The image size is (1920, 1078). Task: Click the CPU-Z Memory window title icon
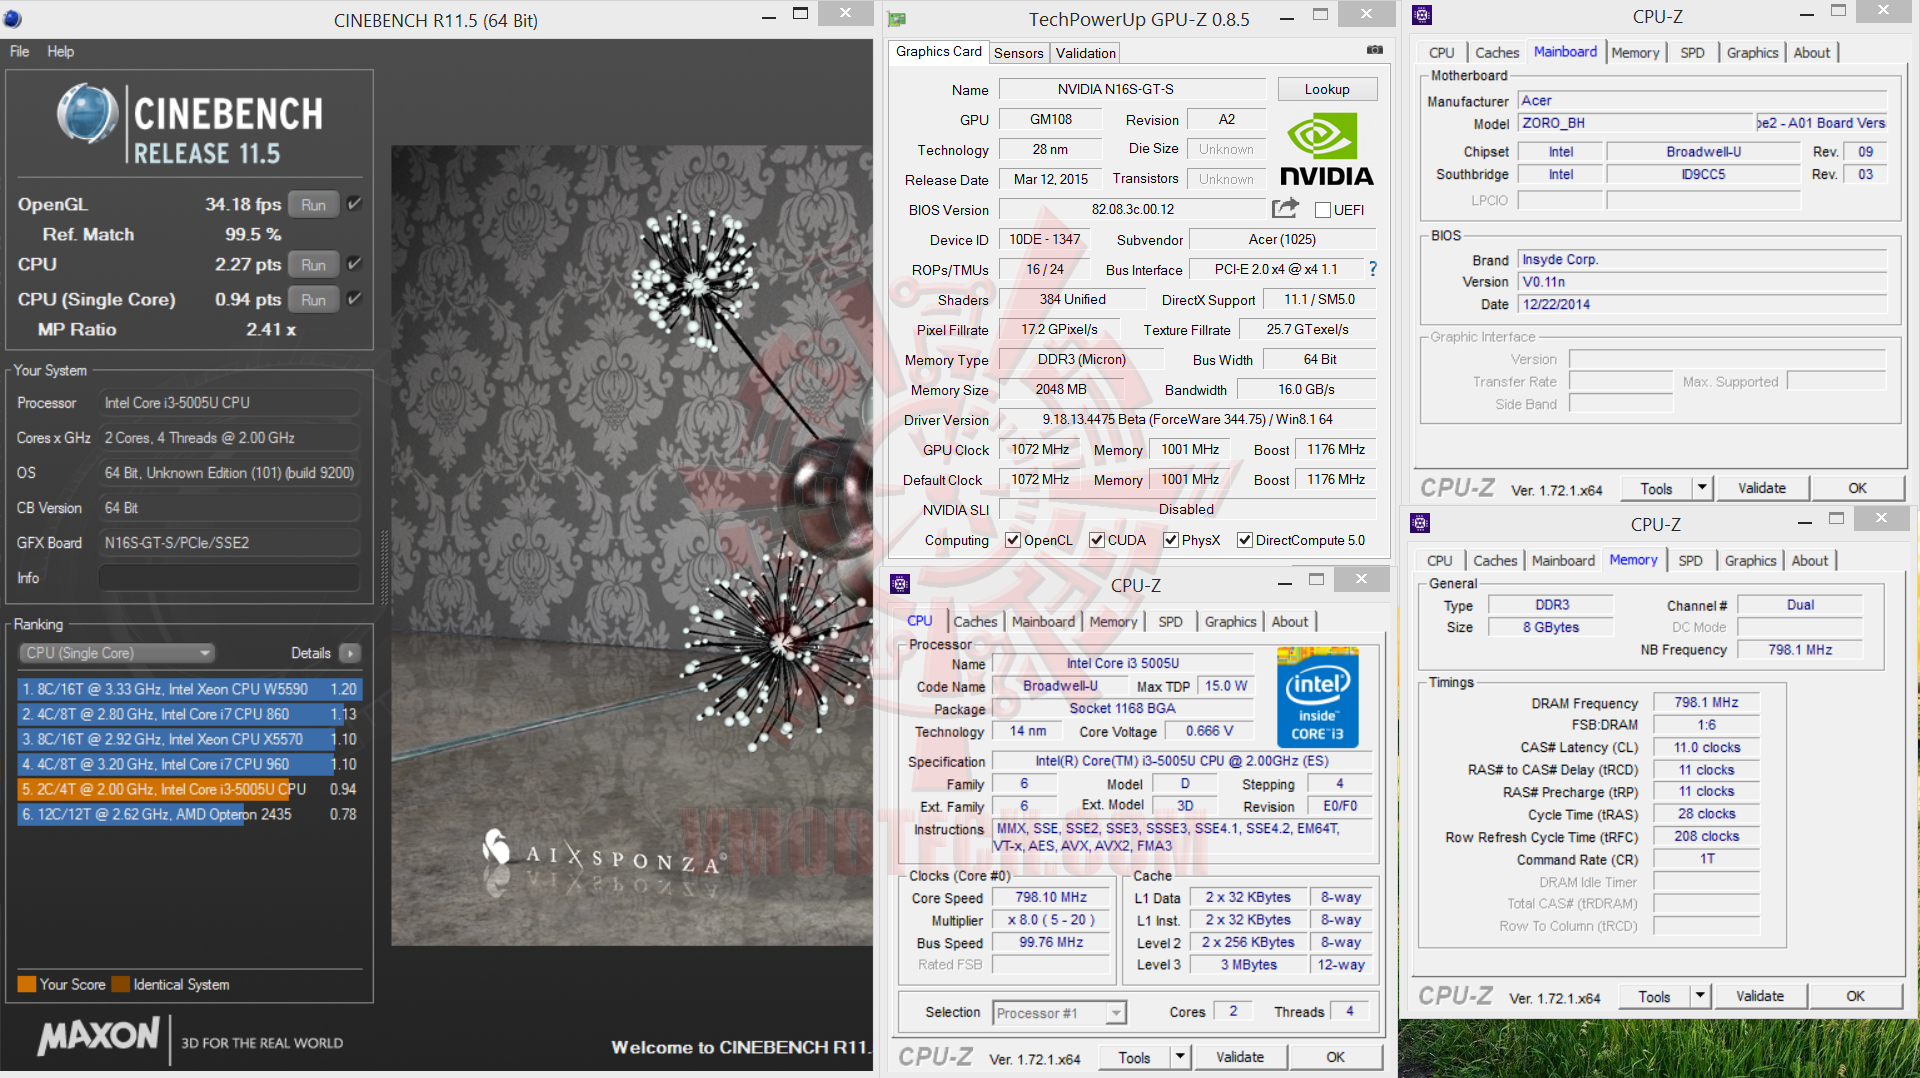point(1420,523)
